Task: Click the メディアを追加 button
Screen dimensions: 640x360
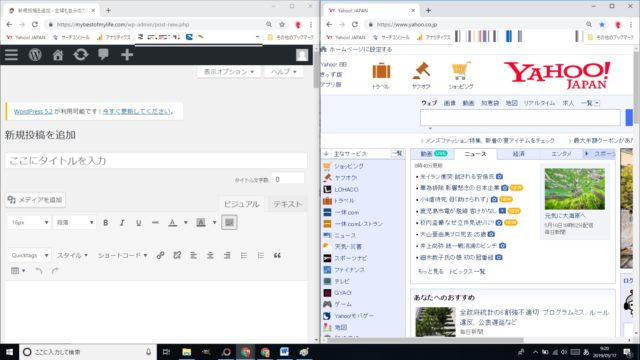Action: (x=36, y=200)
